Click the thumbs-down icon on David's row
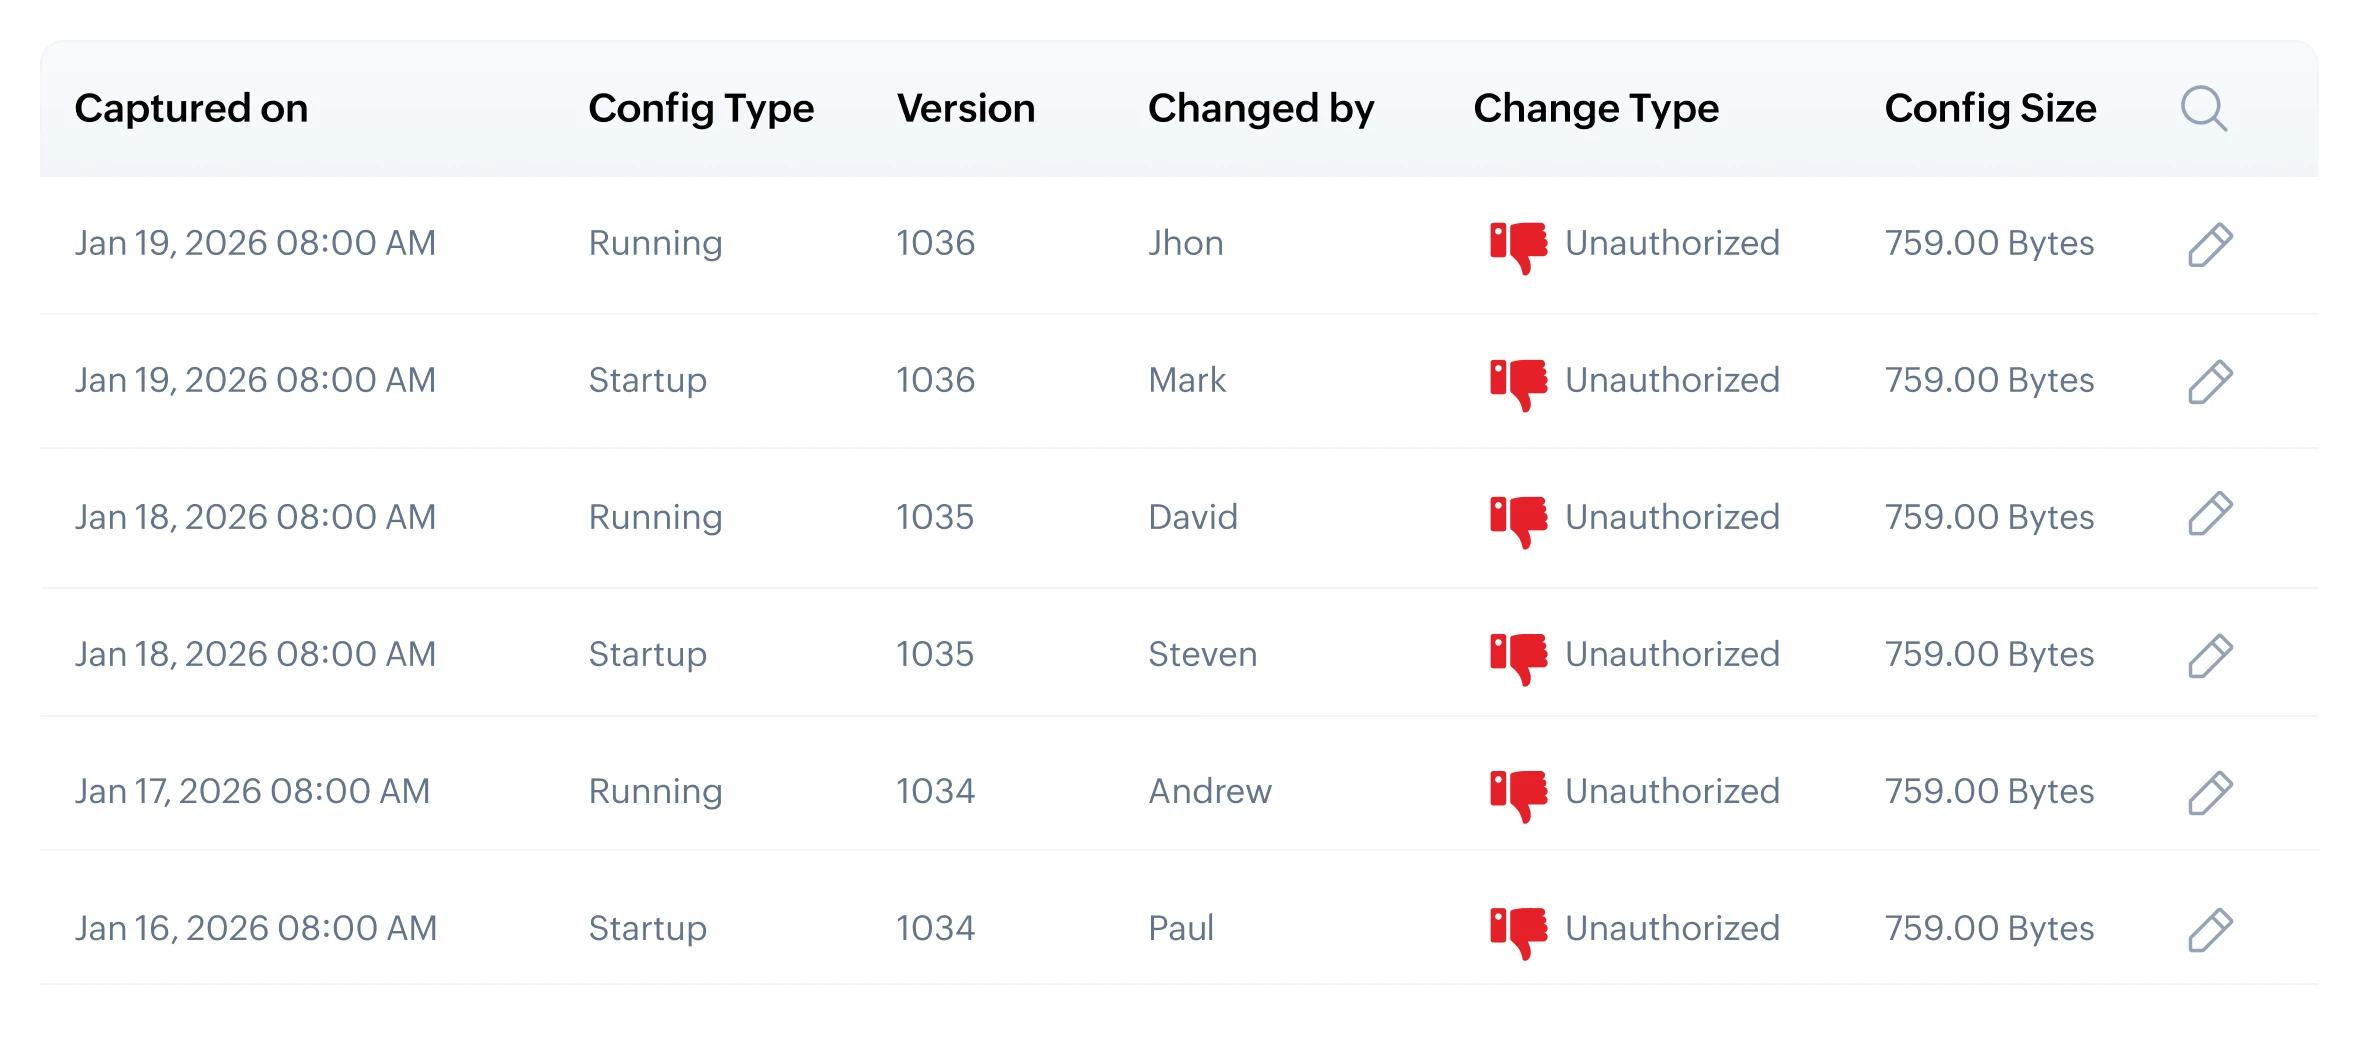2359x1040 pixels. coord(1517,517)
